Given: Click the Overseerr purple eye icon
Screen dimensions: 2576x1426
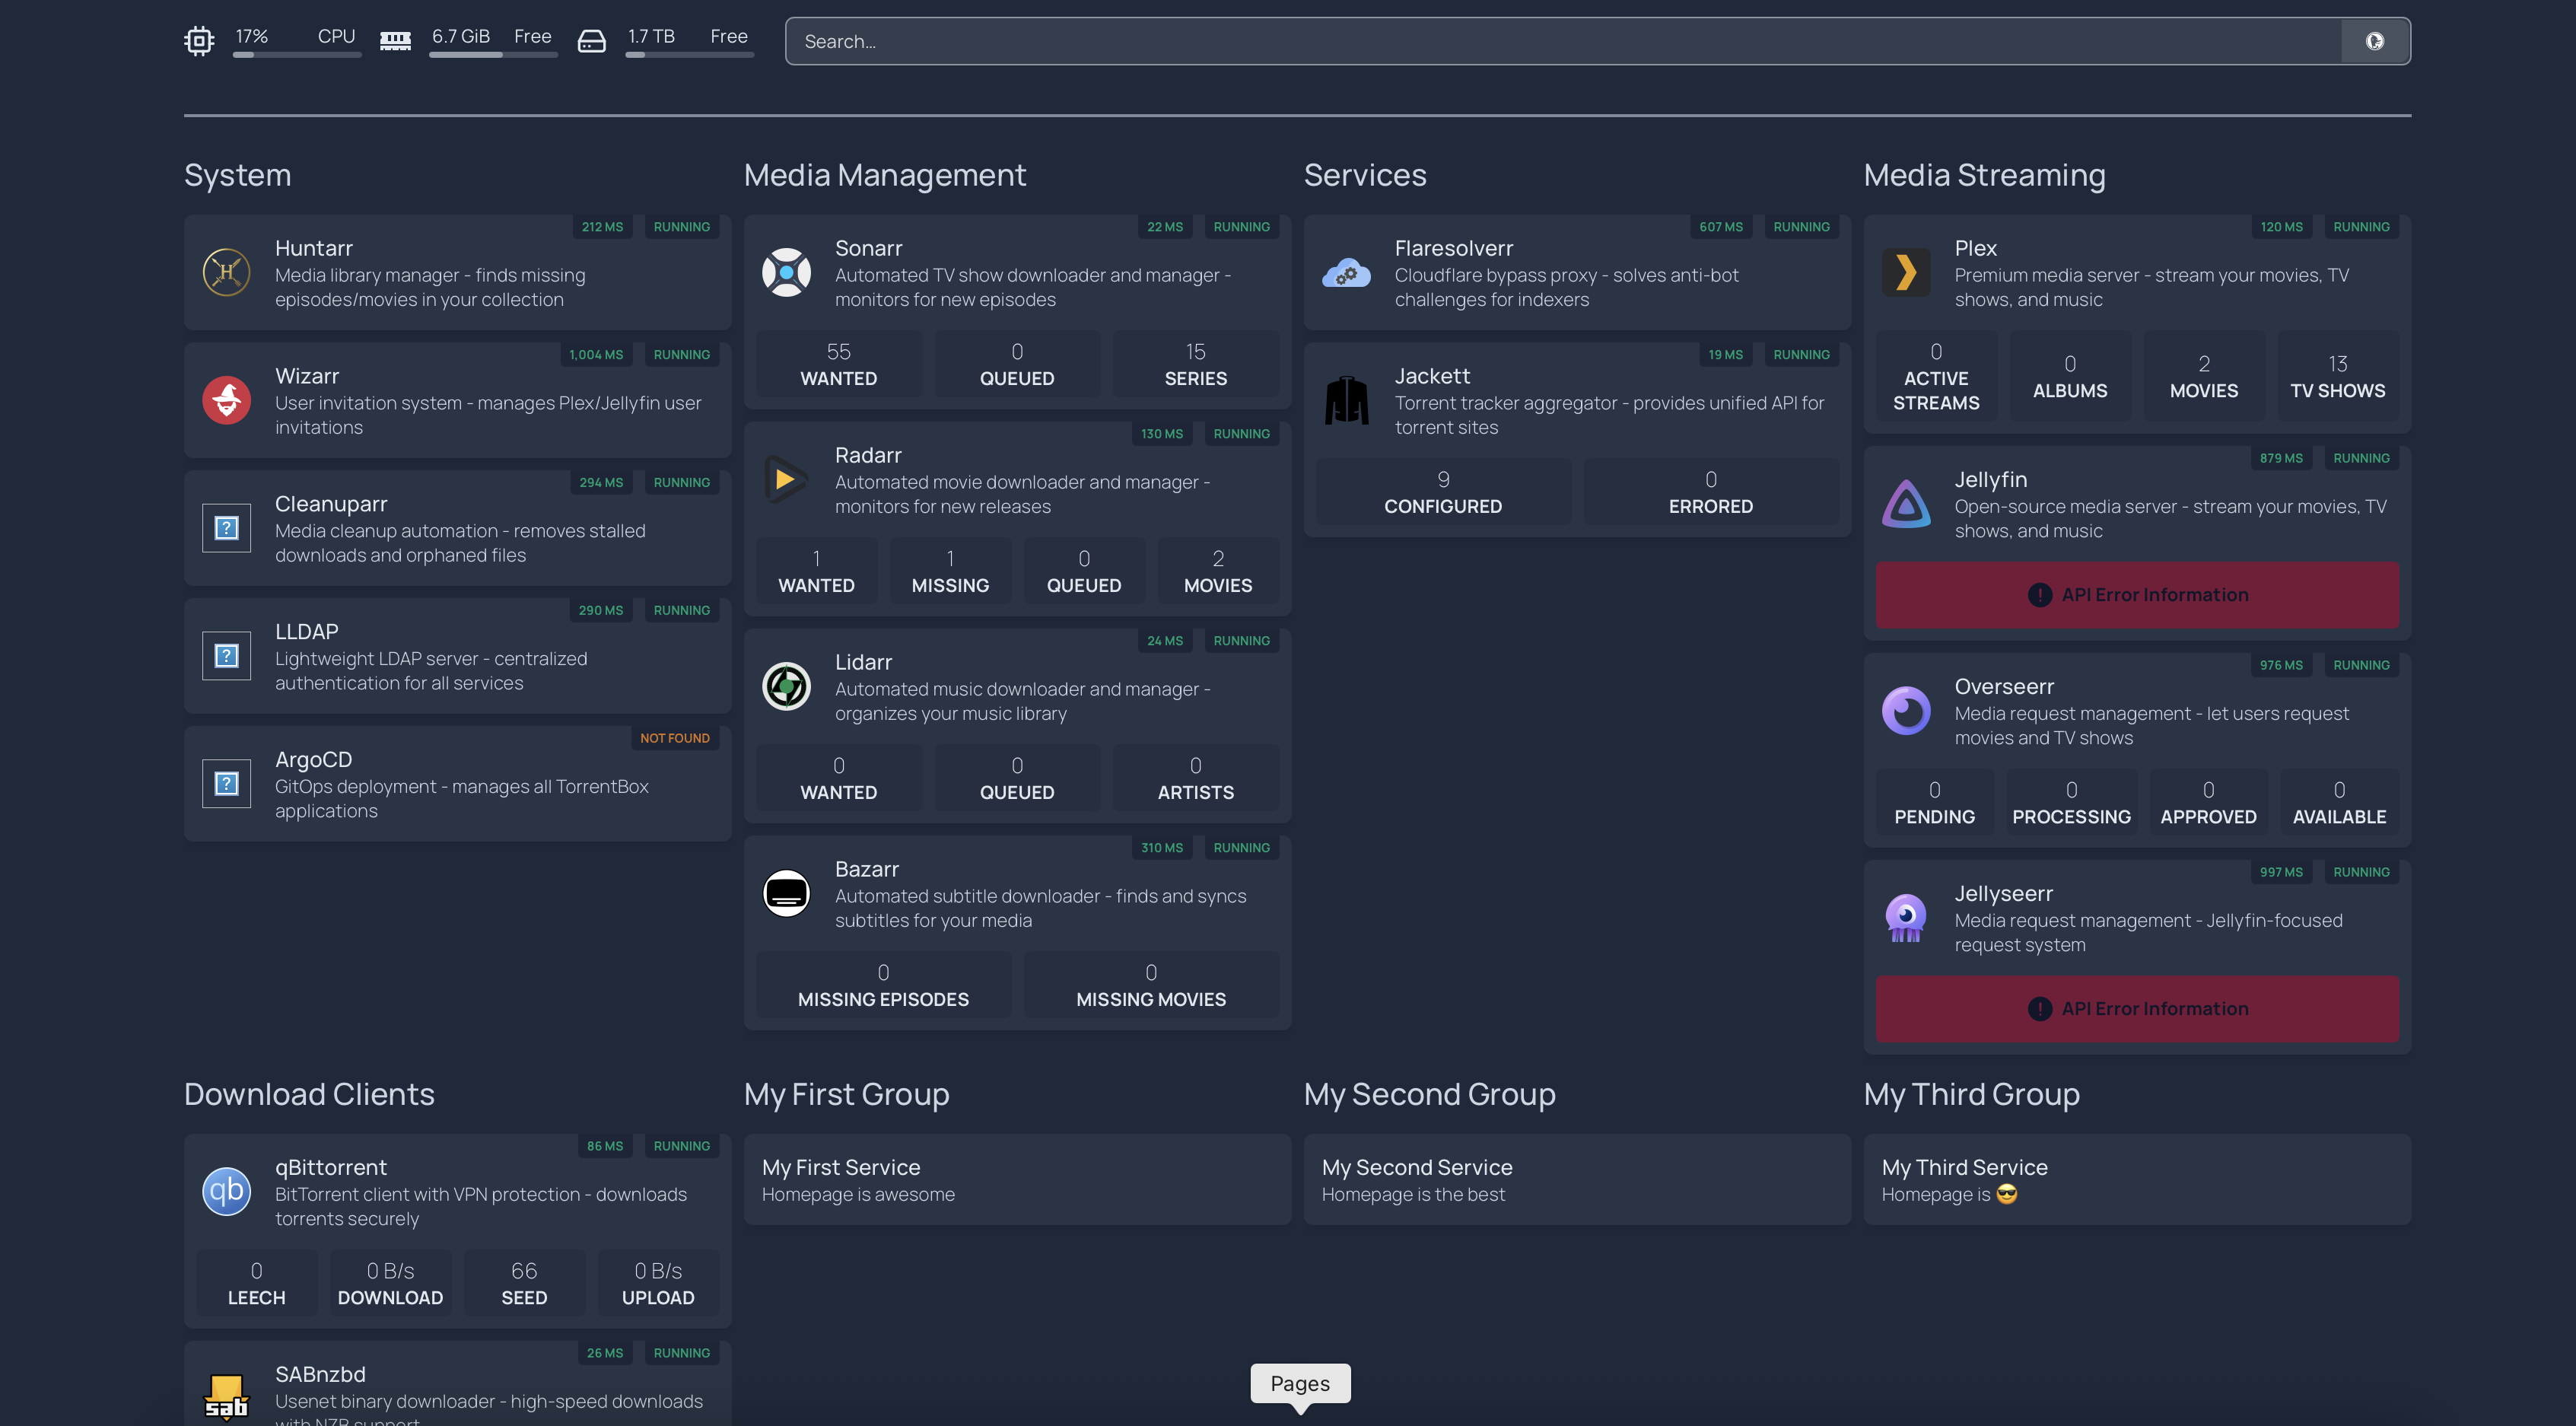Looking at the screenshot, I should pos(1907,710).
